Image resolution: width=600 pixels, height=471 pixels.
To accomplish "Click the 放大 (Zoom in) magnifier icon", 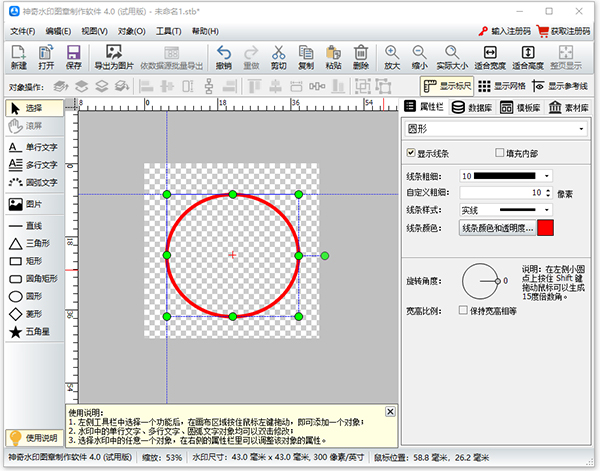I will click(x=391, y=57).
